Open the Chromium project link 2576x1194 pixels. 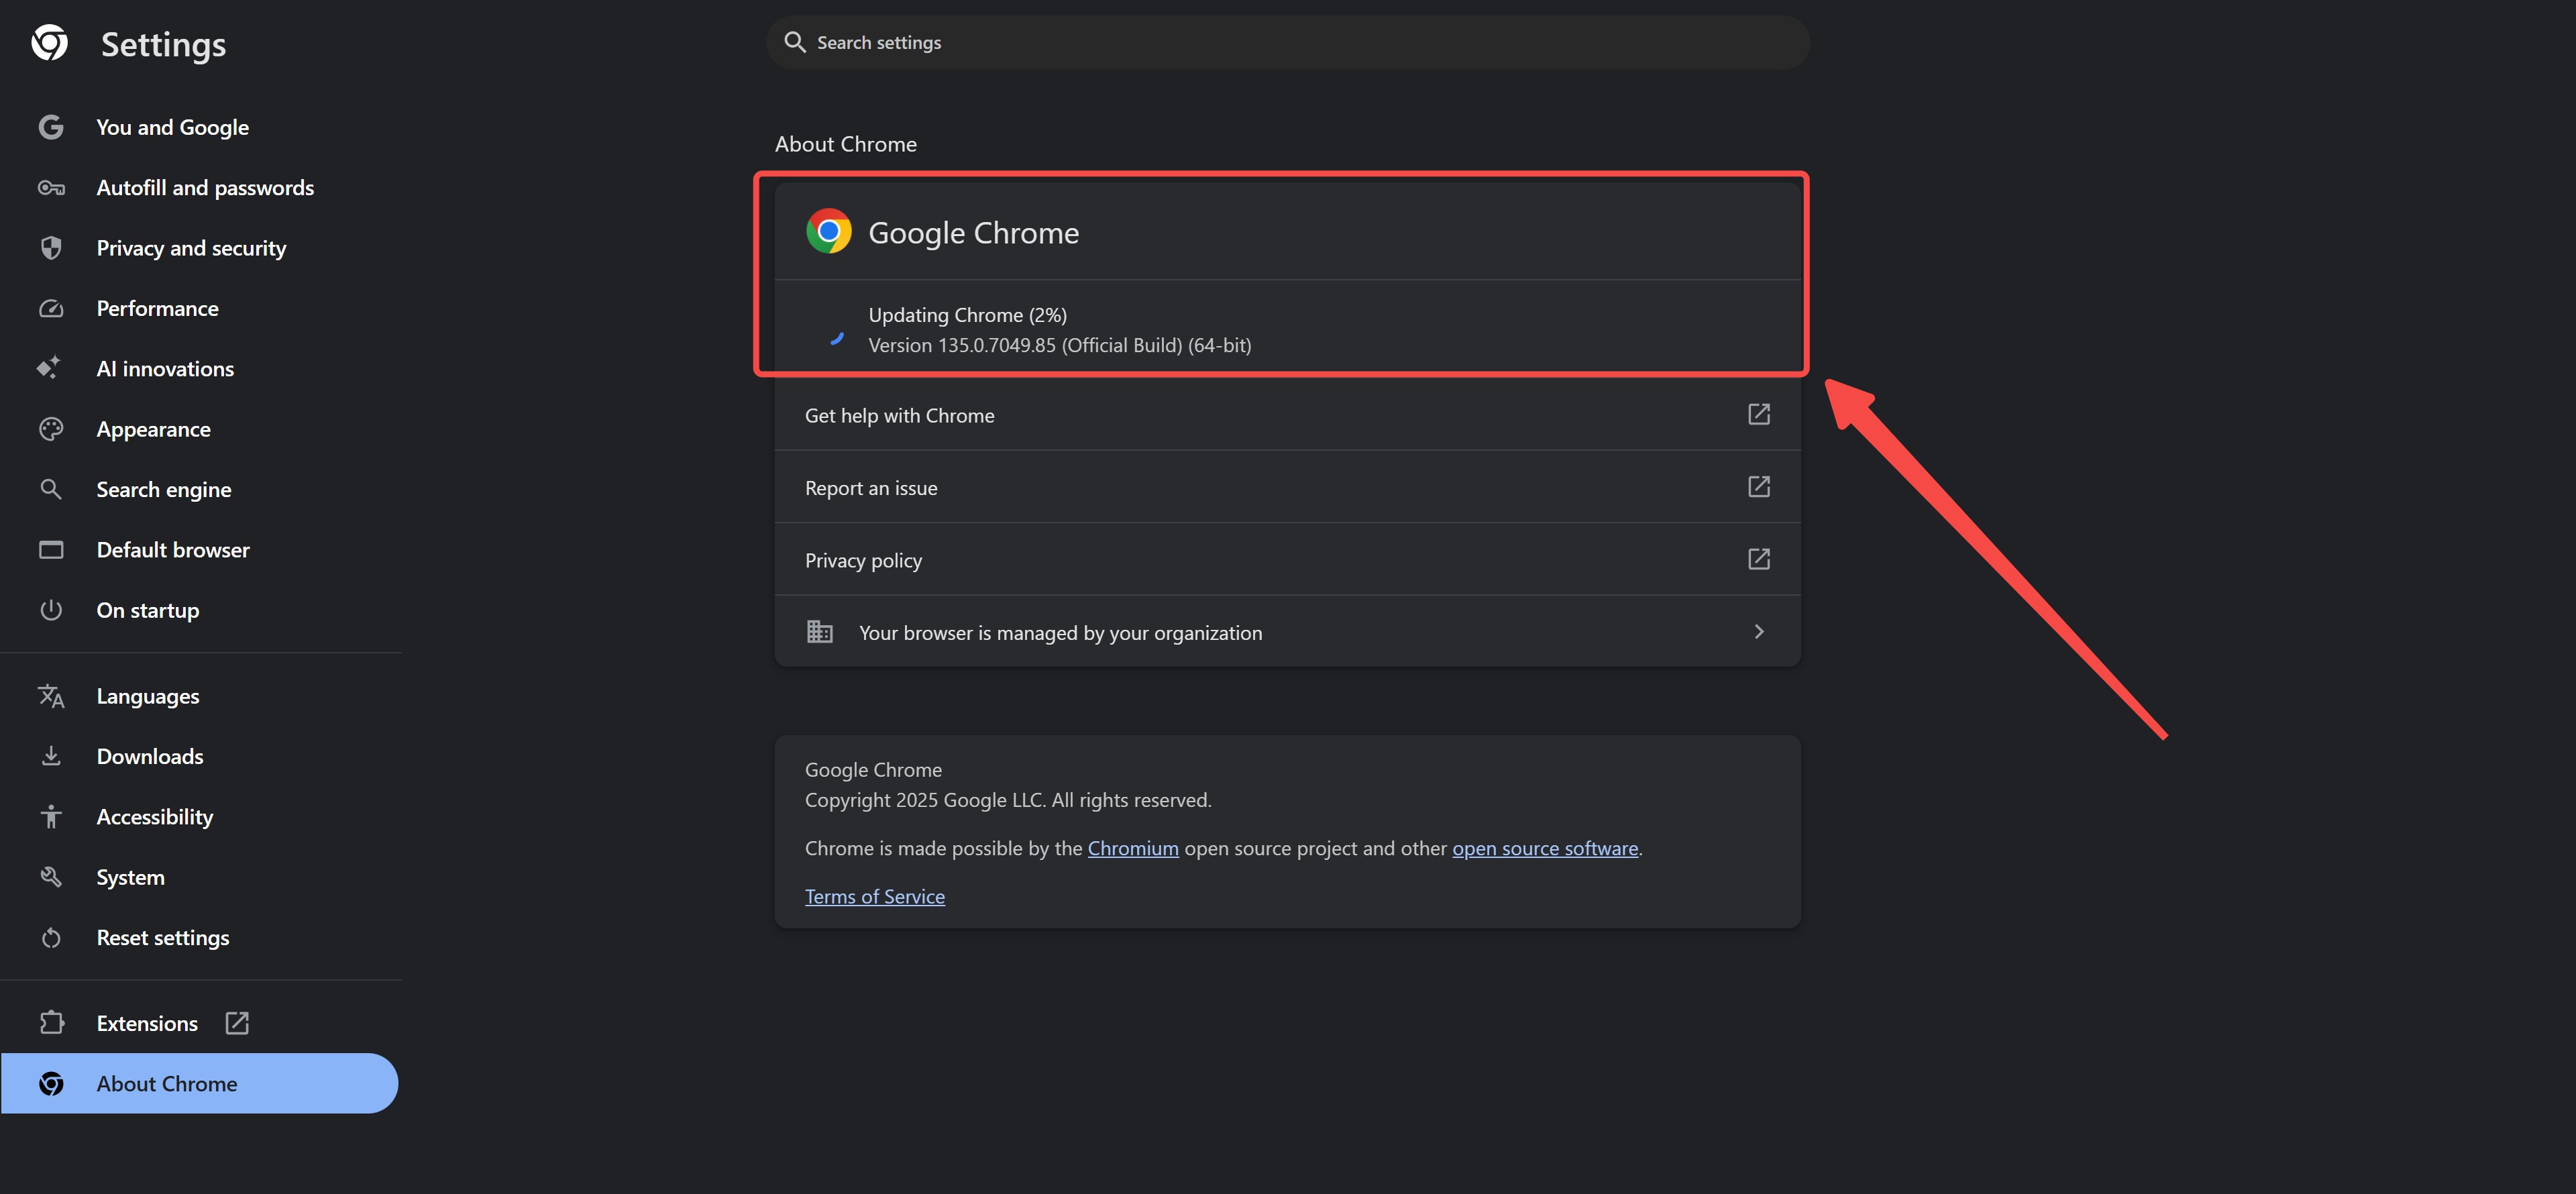[1133, 848]
